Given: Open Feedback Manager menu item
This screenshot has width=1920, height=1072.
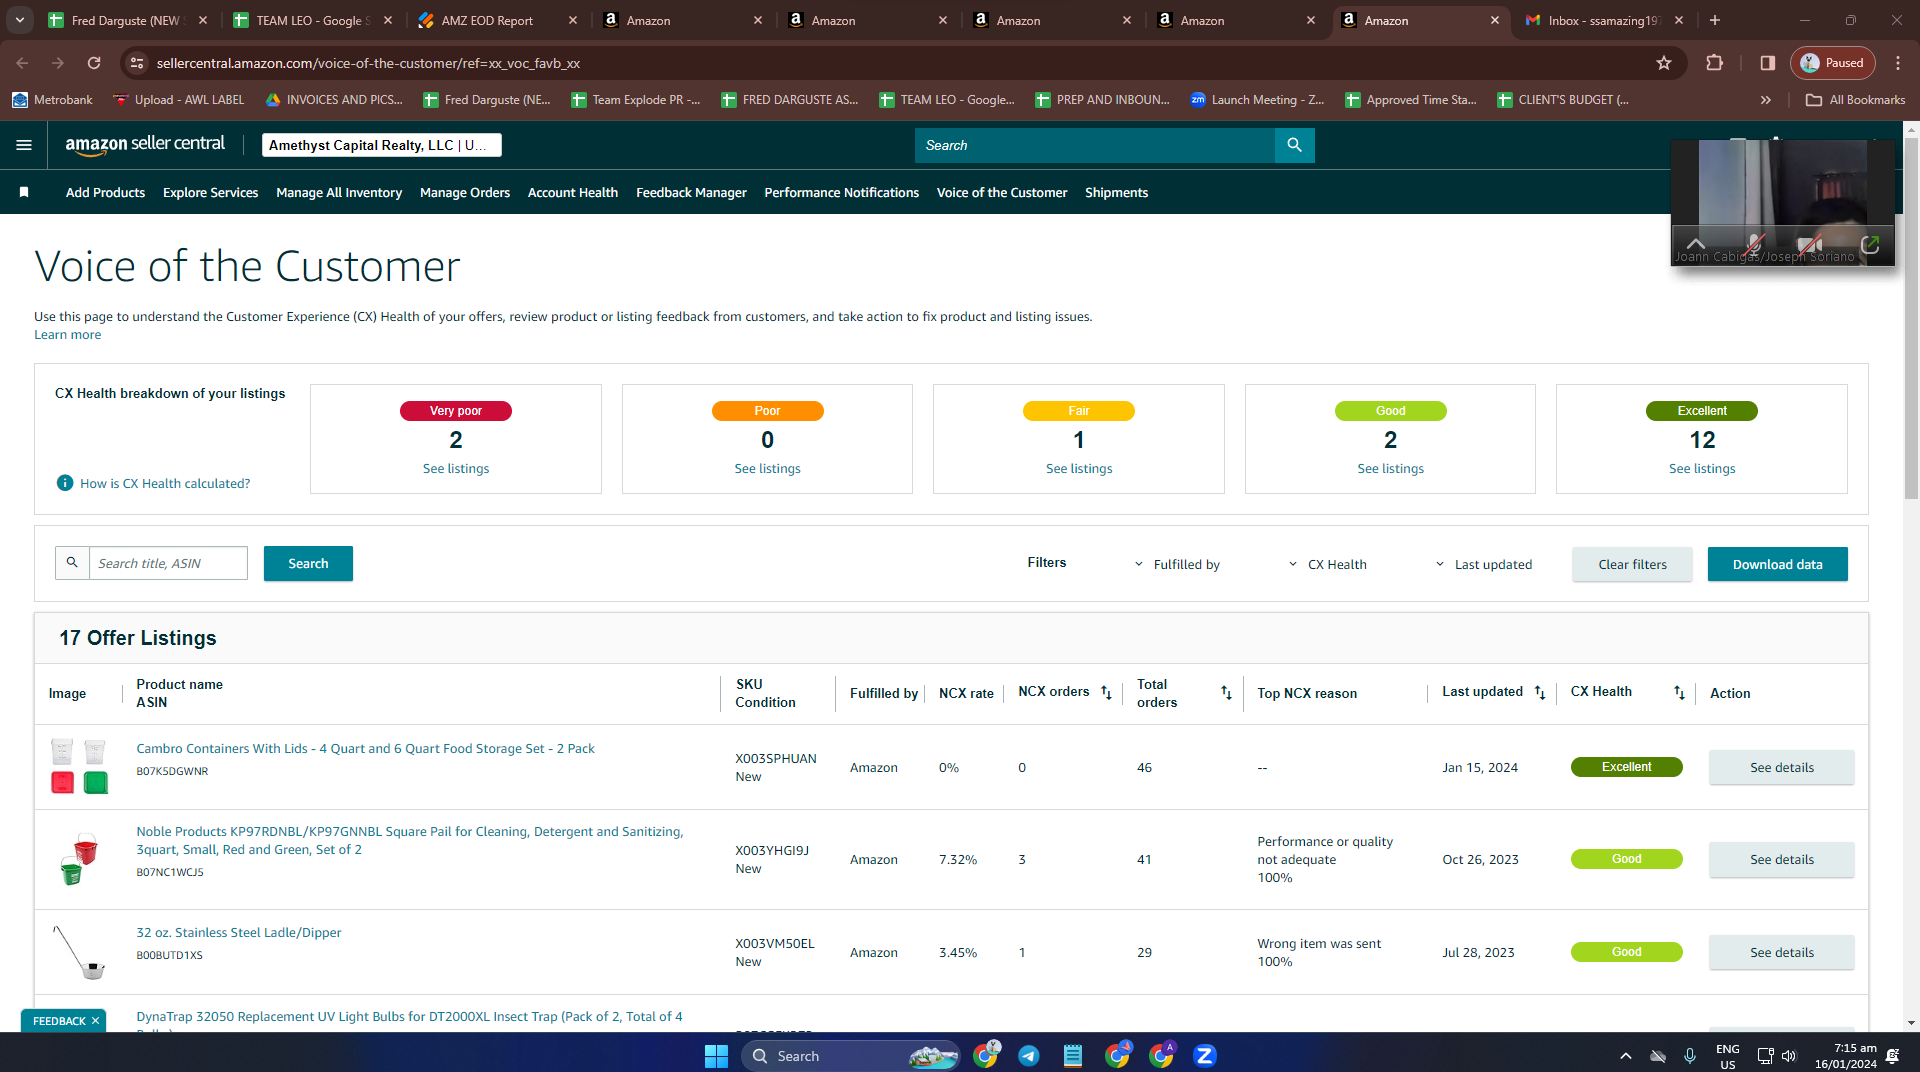Looking at the screenshot, I should [x=691, y=192].
